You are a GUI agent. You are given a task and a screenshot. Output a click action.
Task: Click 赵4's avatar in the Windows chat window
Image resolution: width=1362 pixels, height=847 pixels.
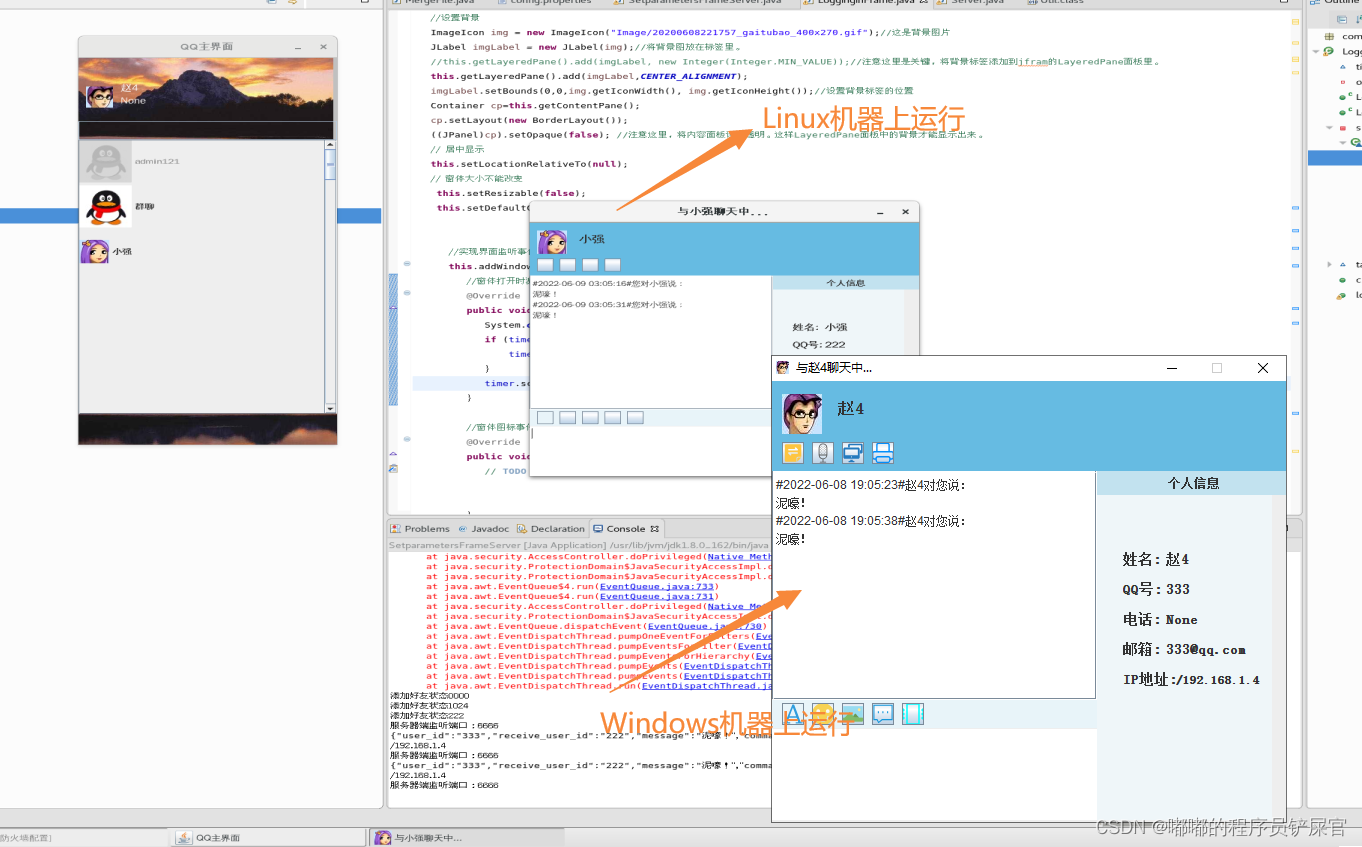(x=802, y=413)
